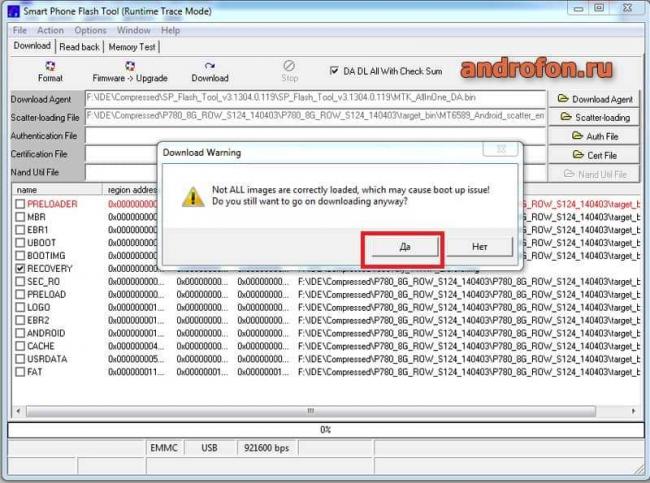
Task: Click the scrollbar right arrow
Action: pyautogui.click(x=633, y=411)
